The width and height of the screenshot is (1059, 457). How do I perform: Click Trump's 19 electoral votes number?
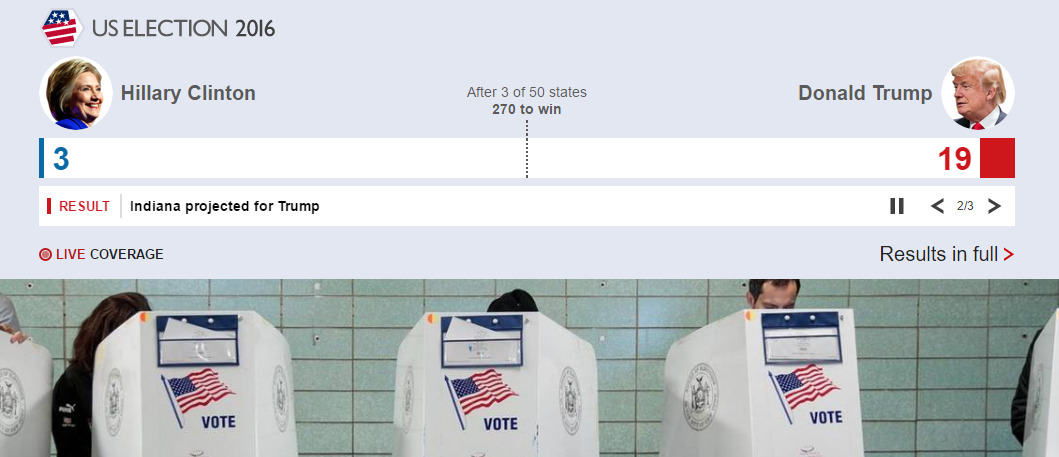[954, 159]
